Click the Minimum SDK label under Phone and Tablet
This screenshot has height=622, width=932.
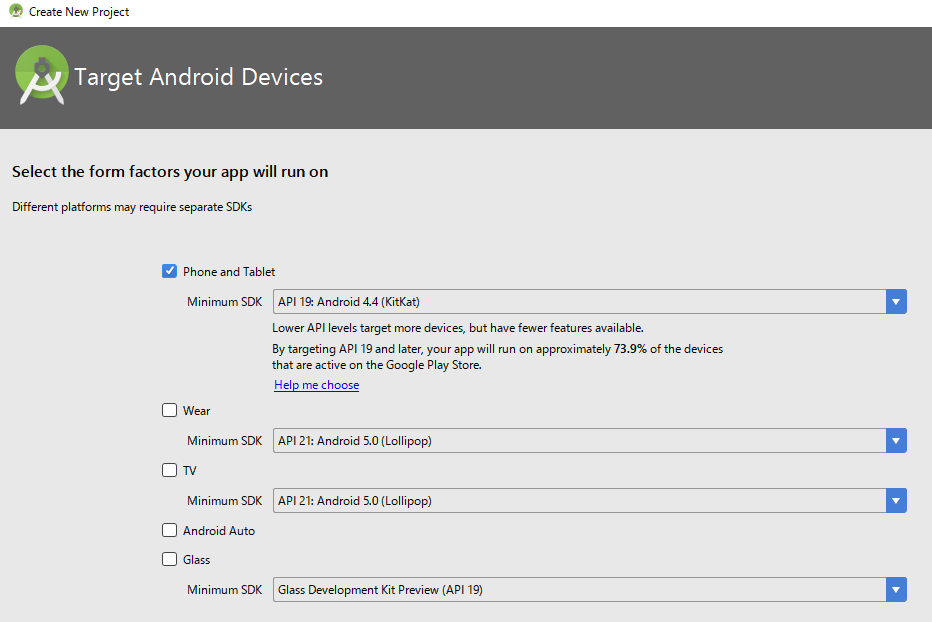pyautogui.click(x=224, y=301)
